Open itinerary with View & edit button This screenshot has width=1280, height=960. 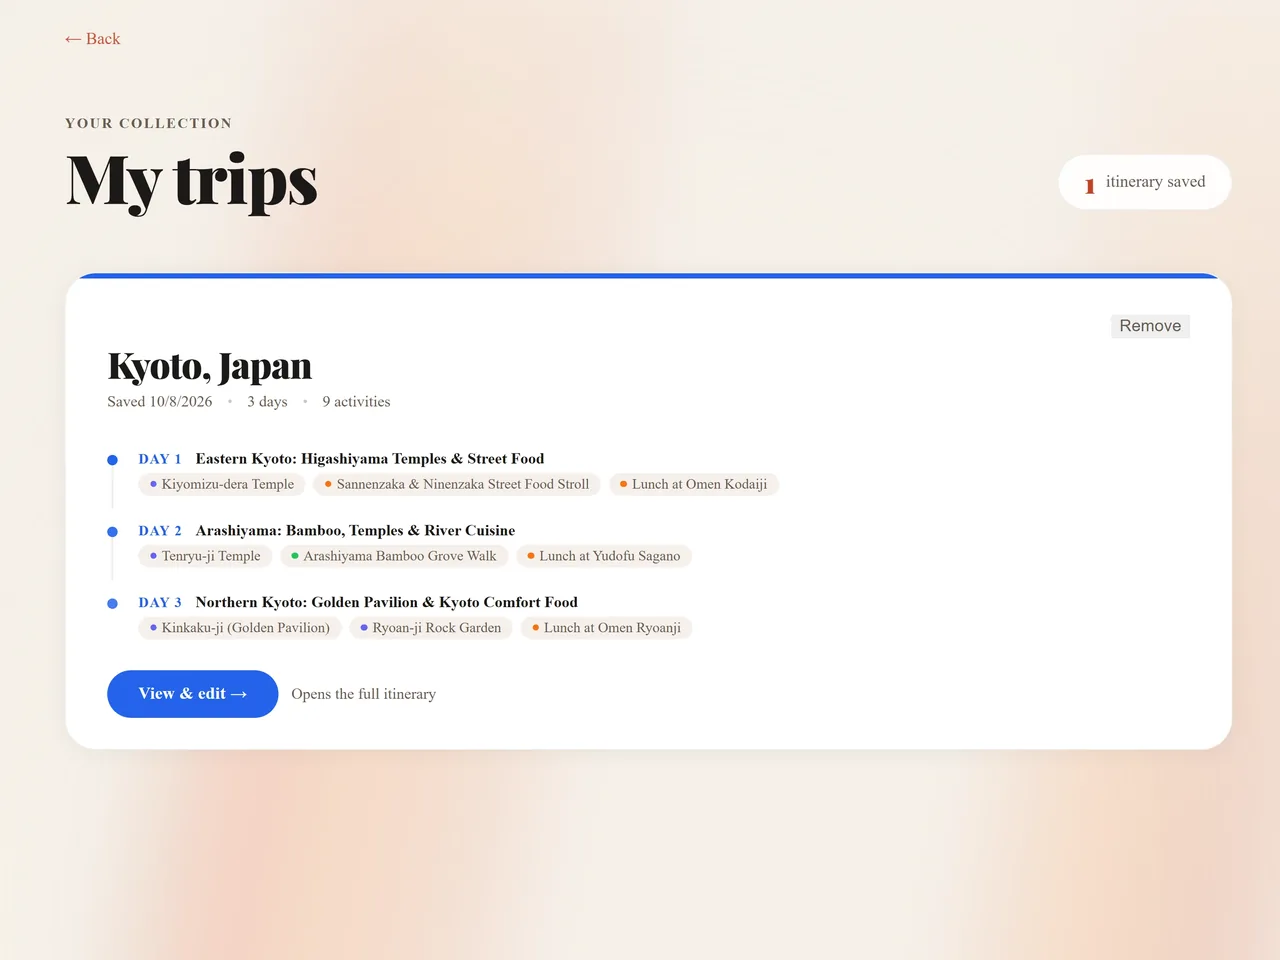coord(192,694)
